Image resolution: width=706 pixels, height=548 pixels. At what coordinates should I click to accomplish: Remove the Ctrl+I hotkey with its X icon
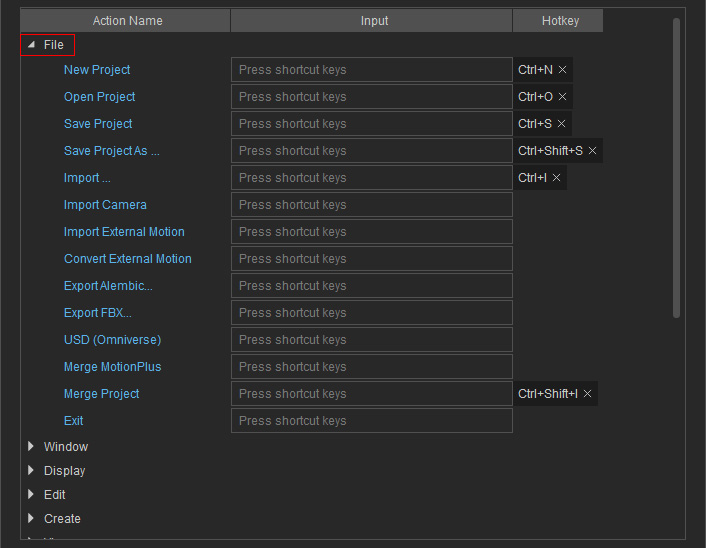557,178
